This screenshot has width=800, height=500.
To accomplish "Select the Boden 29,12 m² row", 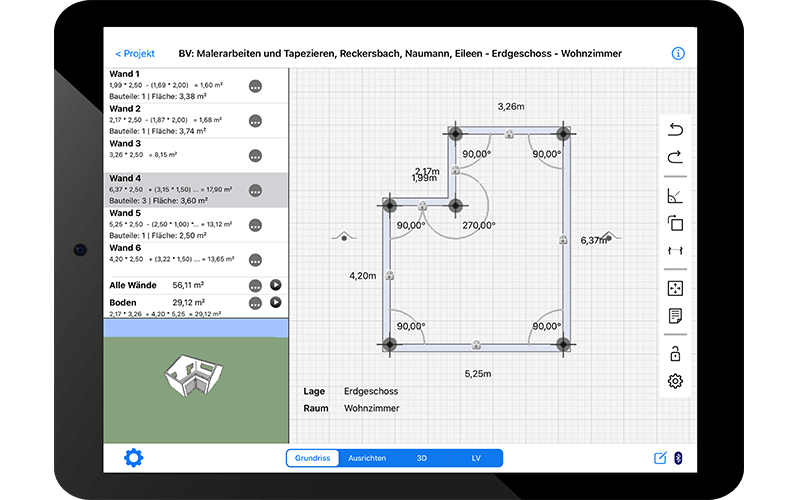I will (196, 306).
